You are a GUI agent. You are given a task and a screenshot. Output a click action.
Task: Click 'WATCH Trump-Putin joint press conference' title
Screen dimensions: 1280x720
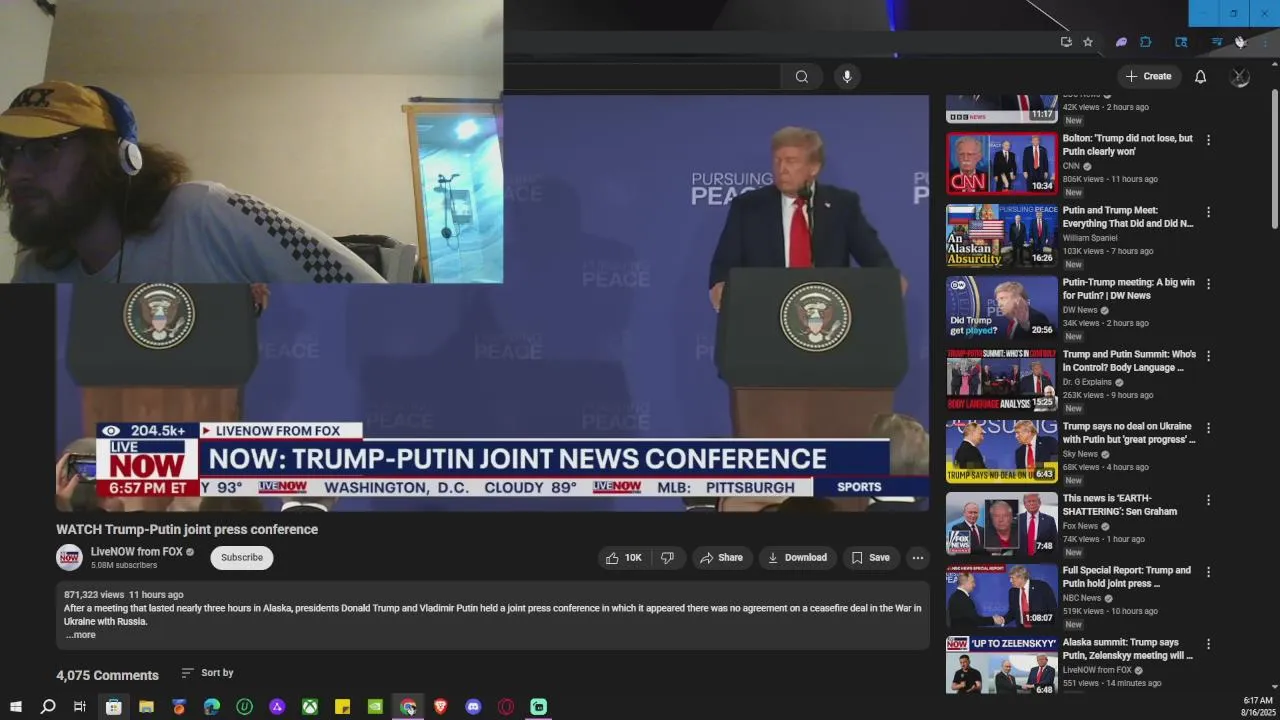click(x=187, y=530)
